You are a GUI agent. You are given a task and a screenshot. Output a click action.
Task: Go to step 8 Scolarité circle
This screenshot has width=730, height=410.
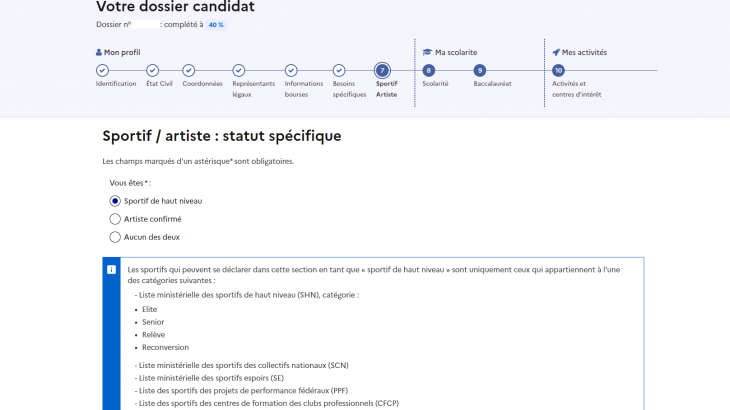tap(429, 70)
